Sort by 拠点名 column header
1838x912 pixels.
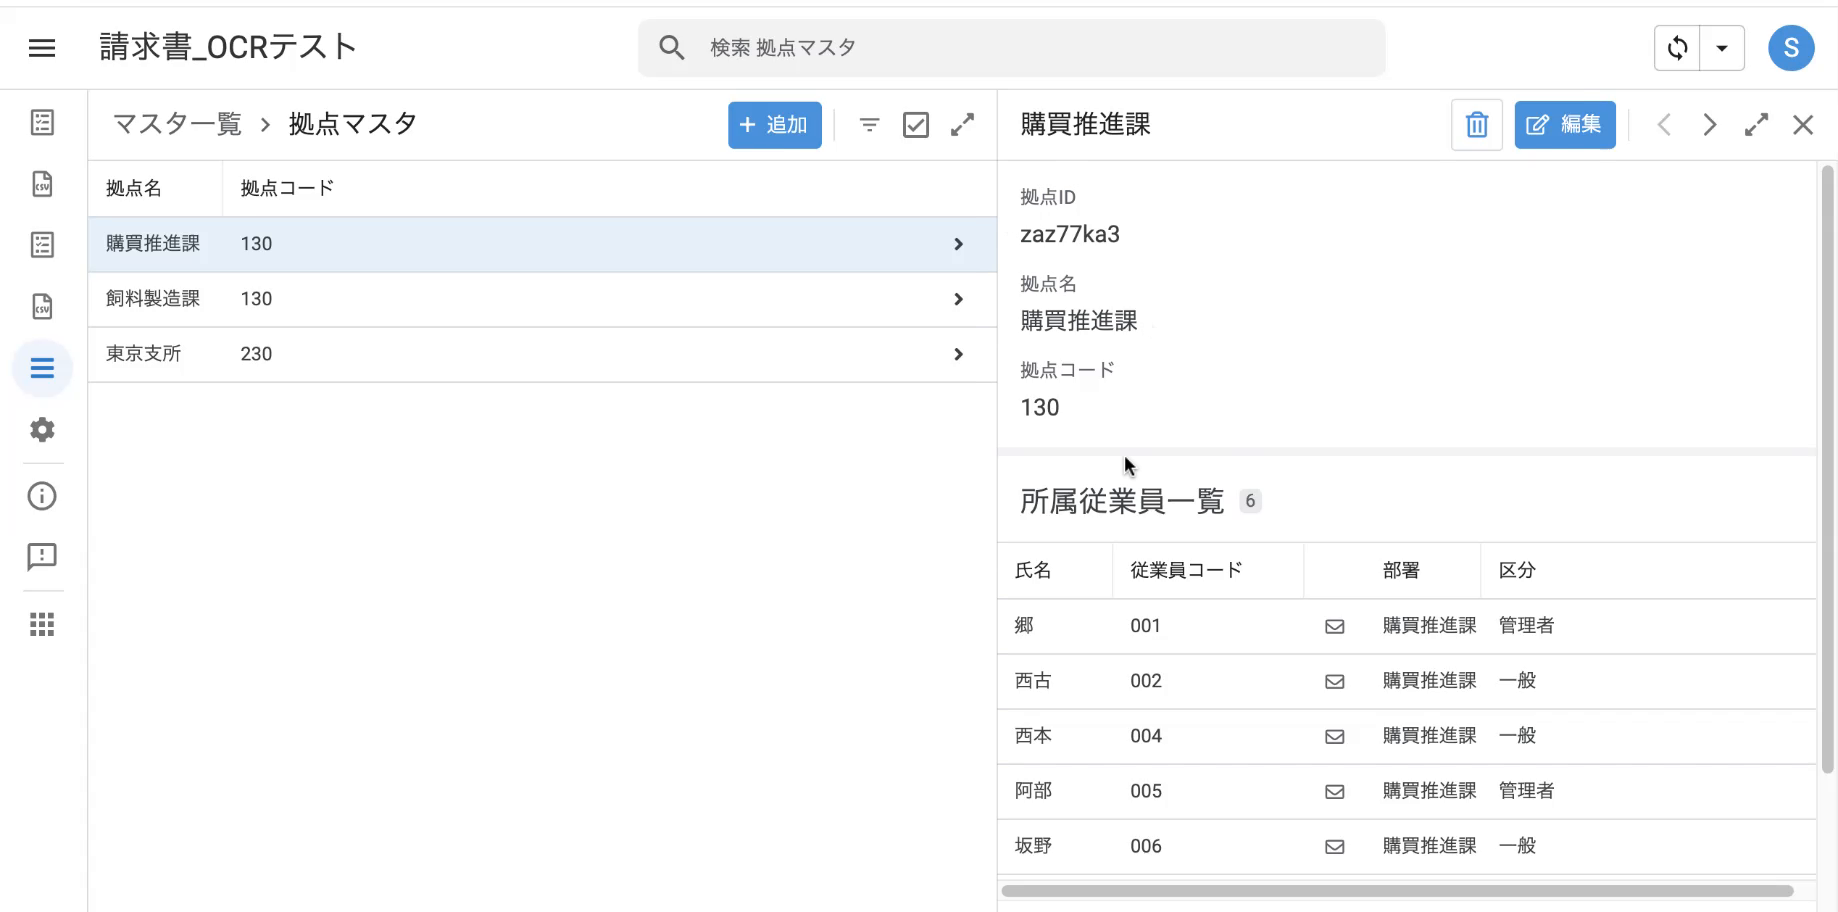click(134, 188)
